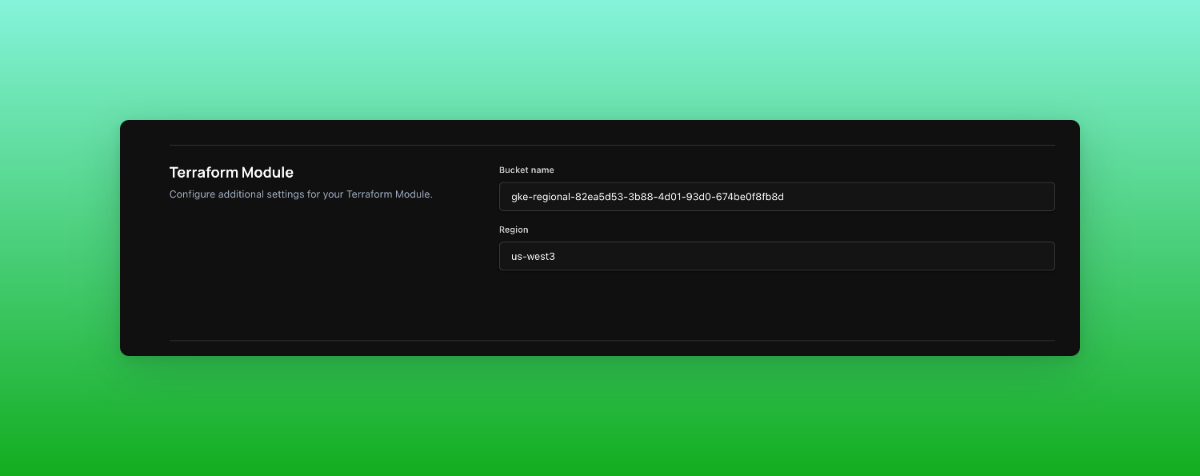
Task: Focus the Region input containing us-west3
Action: point(776,256)
